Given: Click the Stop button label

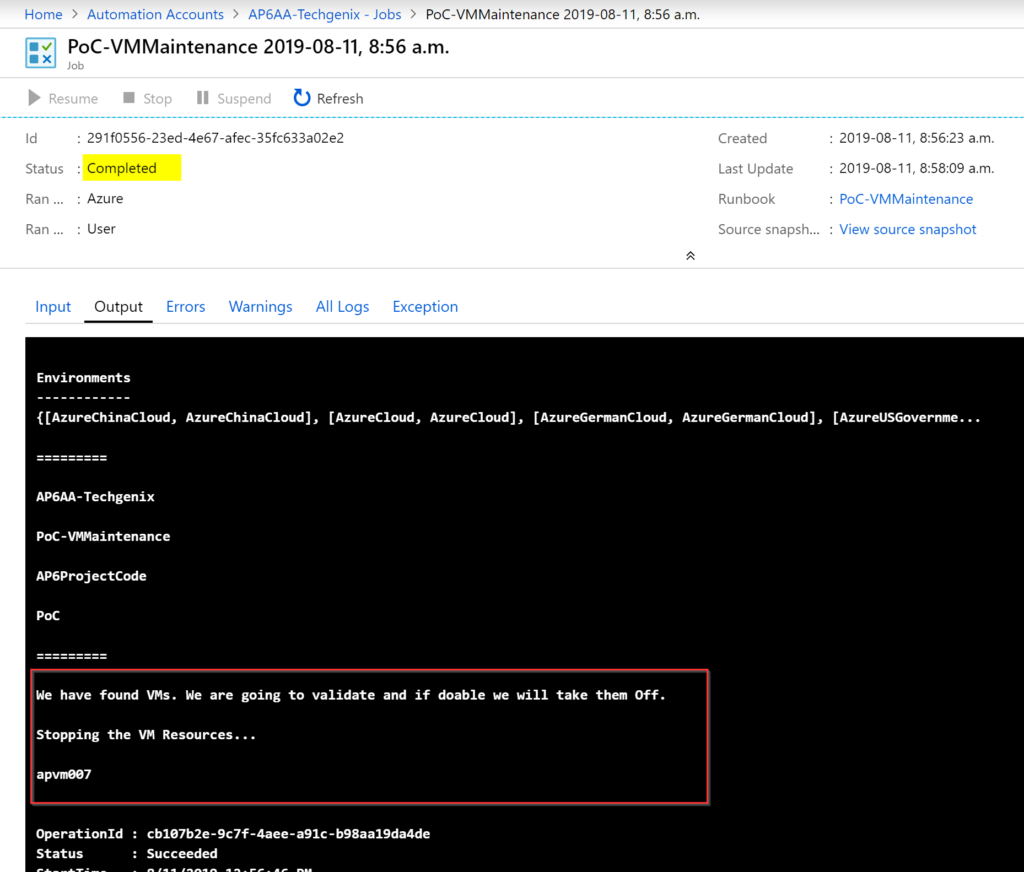Looking at the screenshot, I should click(157, 99).
